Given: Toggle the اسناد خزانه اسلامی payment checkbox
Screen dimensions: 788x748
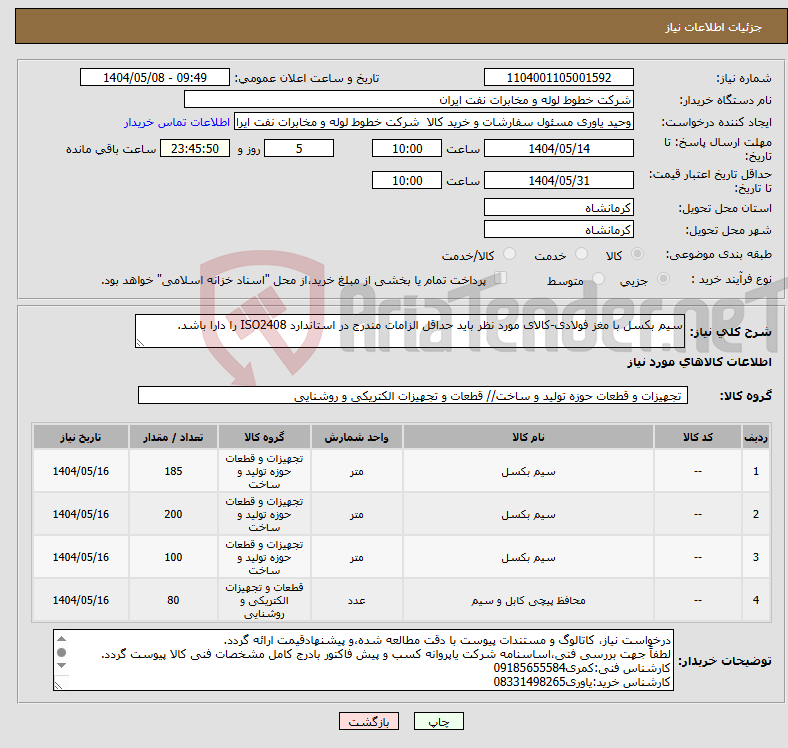Looking at the screenshot, I should (x=500, y=277).
